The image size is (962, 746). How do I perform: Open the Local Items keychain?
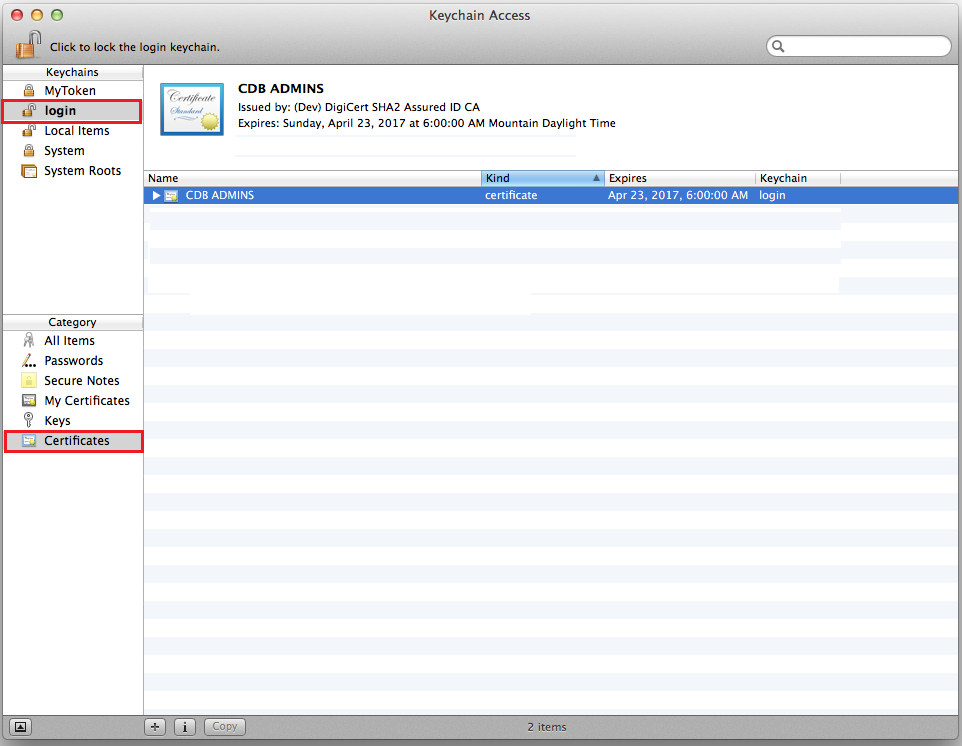(76, 131)
